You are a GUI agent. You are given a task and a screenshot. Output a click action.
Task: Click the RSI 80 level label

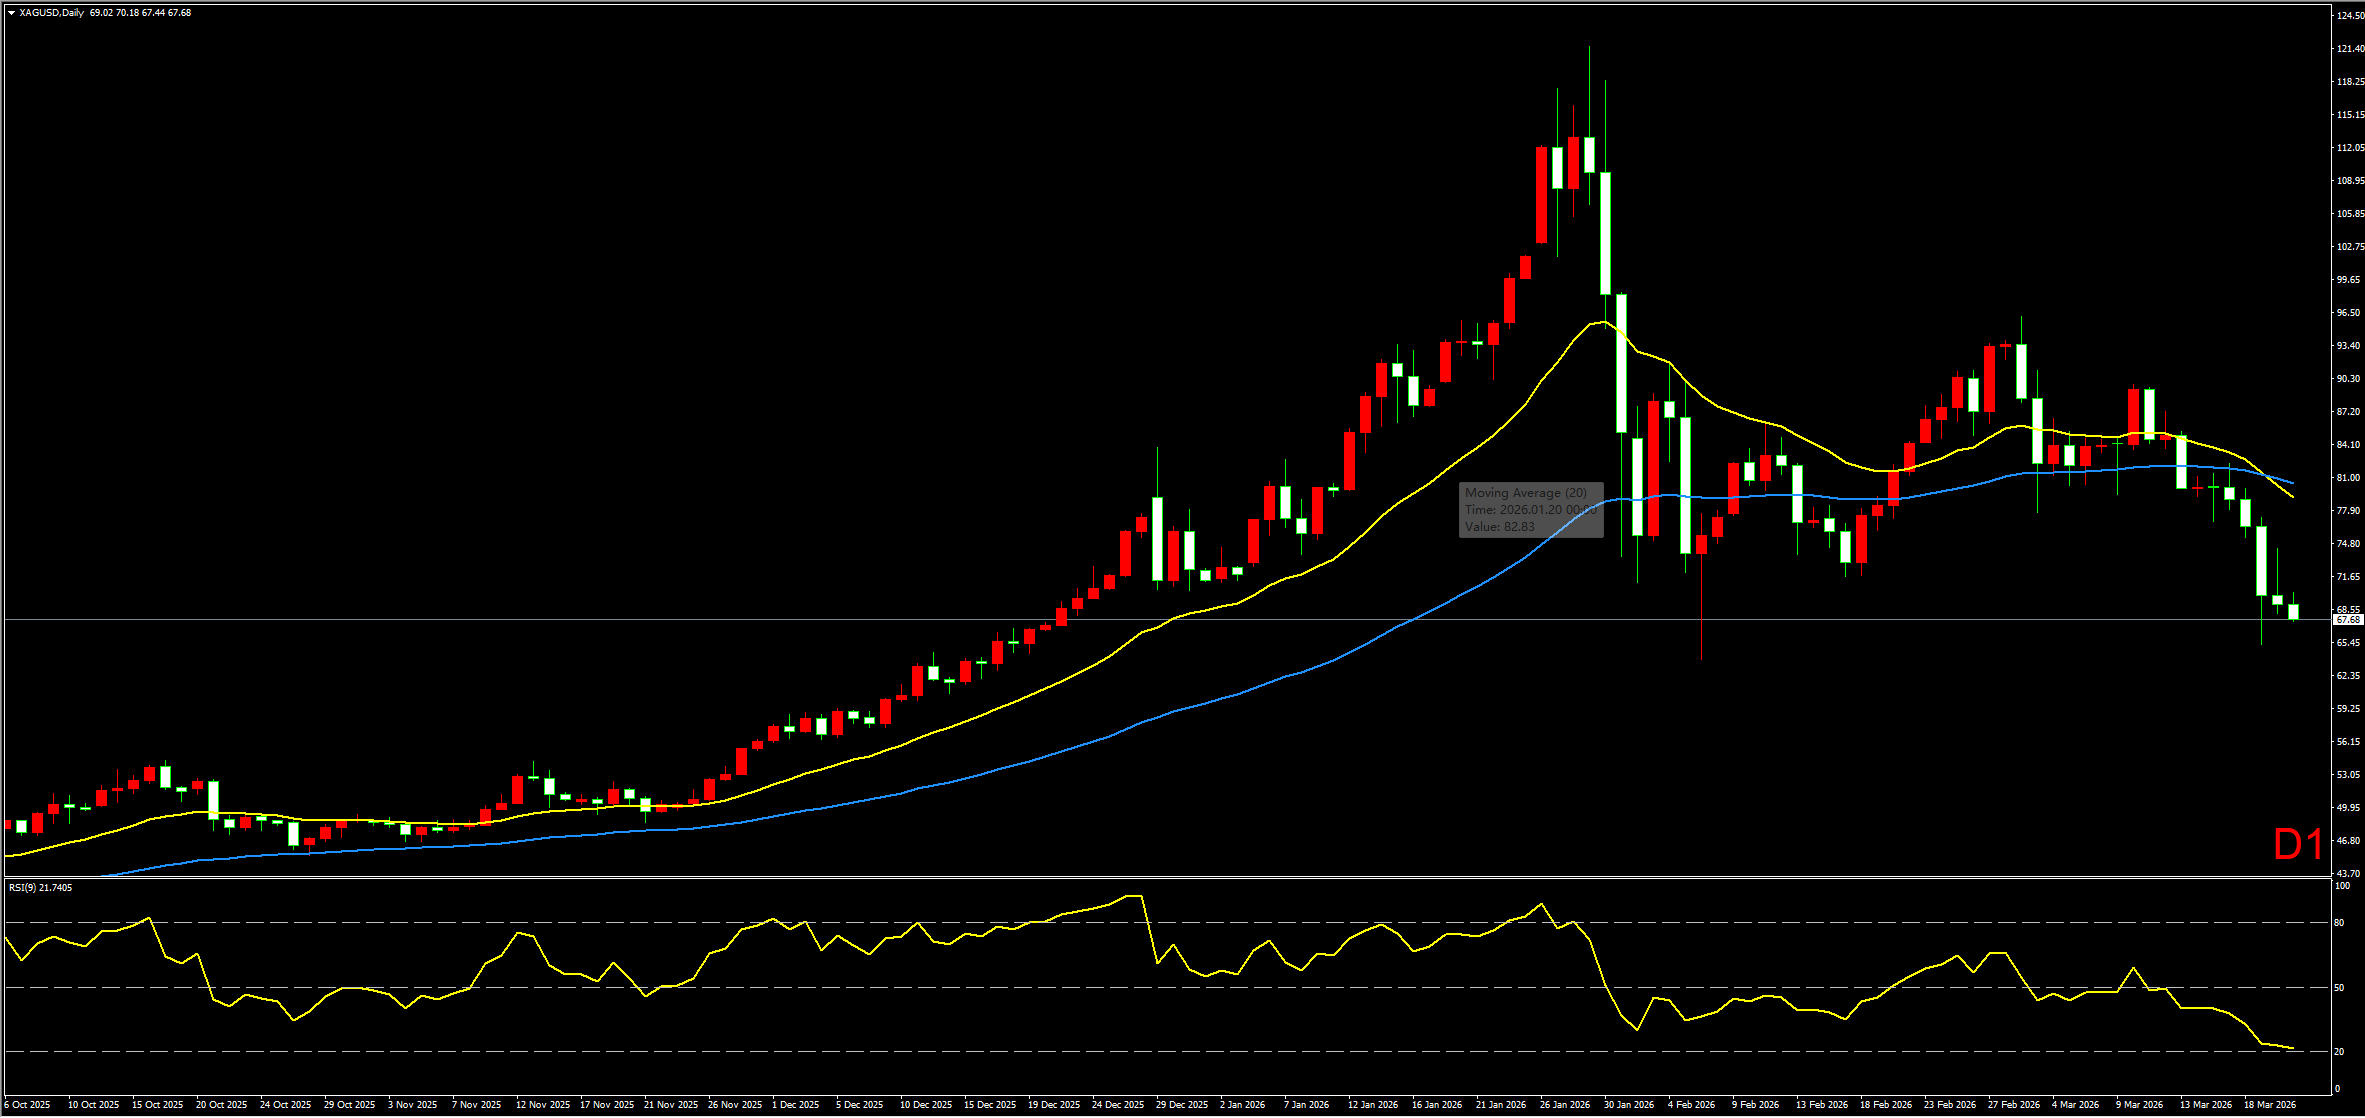point(2339,923)
